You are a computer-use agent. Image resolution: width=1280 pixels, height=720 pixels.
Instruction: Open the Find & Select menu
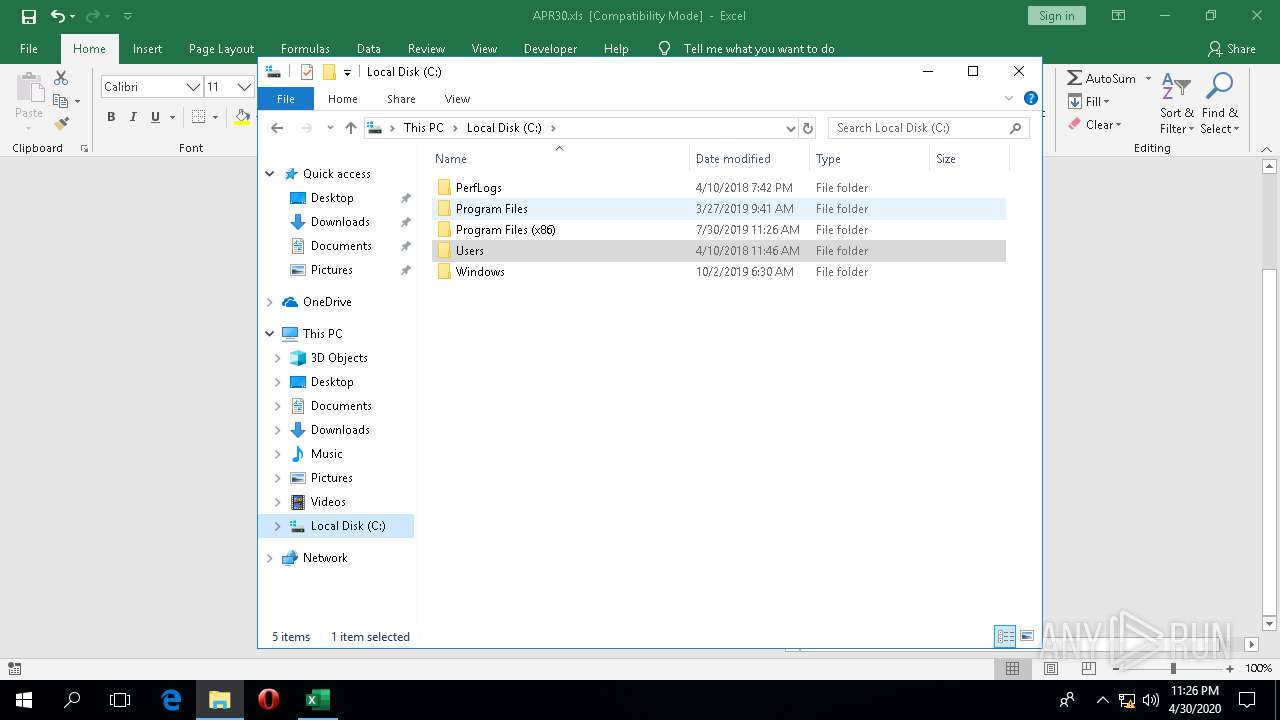1219,103
